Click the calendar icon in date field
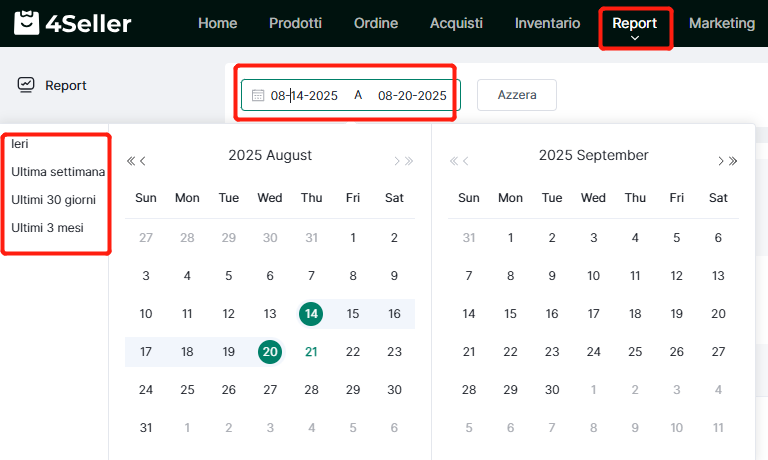Screen dimensions: 768x460 [x=258, y=96]
